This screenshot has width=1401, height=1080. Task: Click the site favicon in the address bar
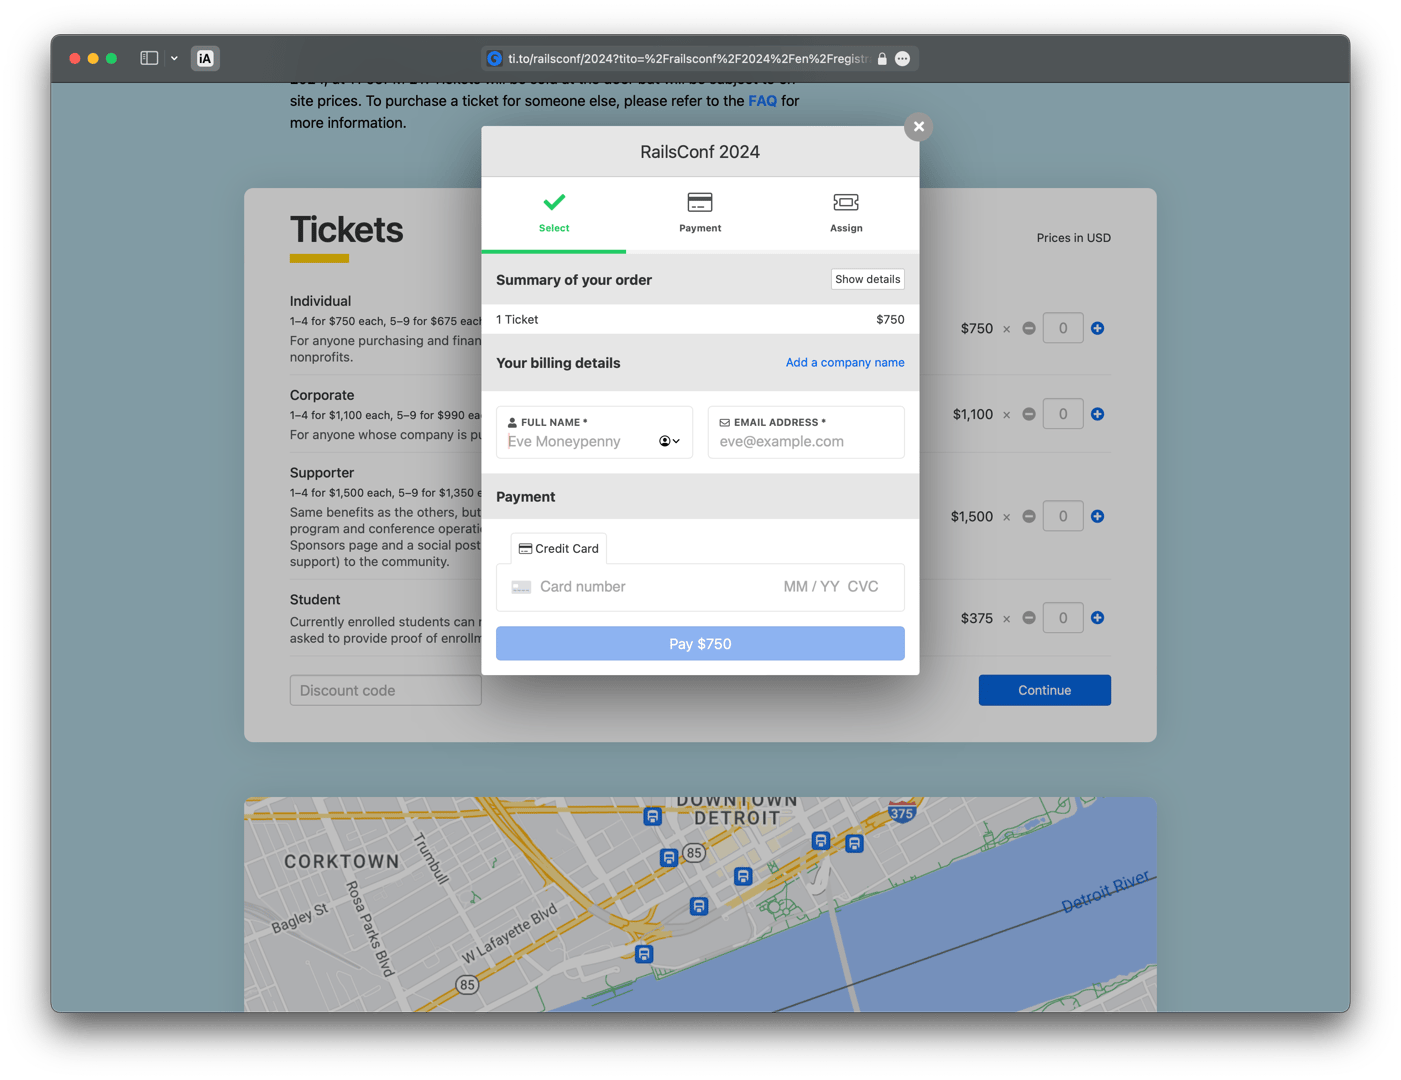click(x=494, y=59)
